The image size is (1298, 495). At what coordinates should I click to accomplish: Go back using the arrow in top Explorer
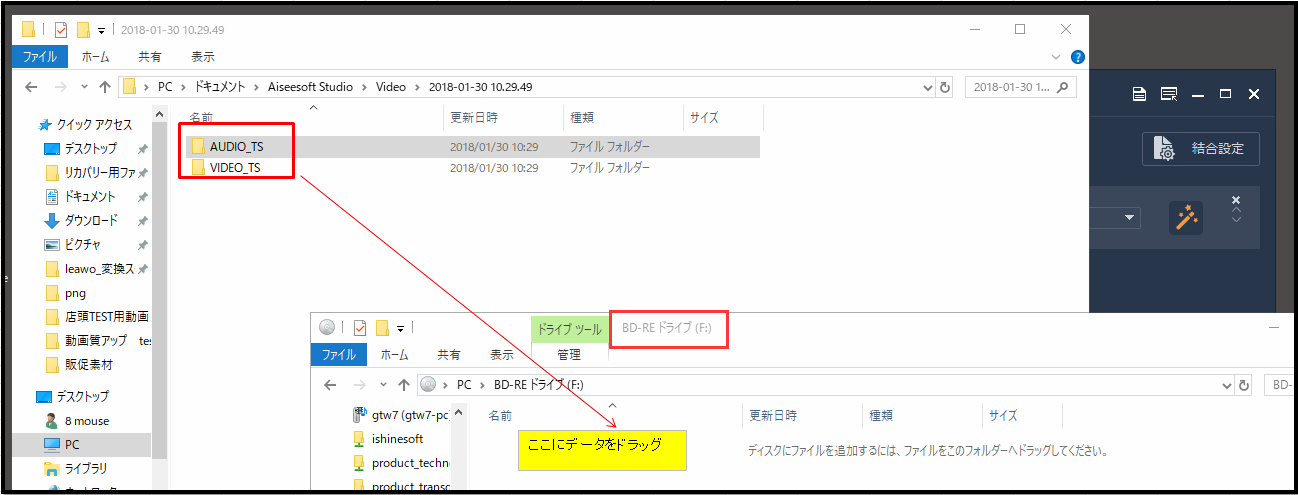(32, 87)
